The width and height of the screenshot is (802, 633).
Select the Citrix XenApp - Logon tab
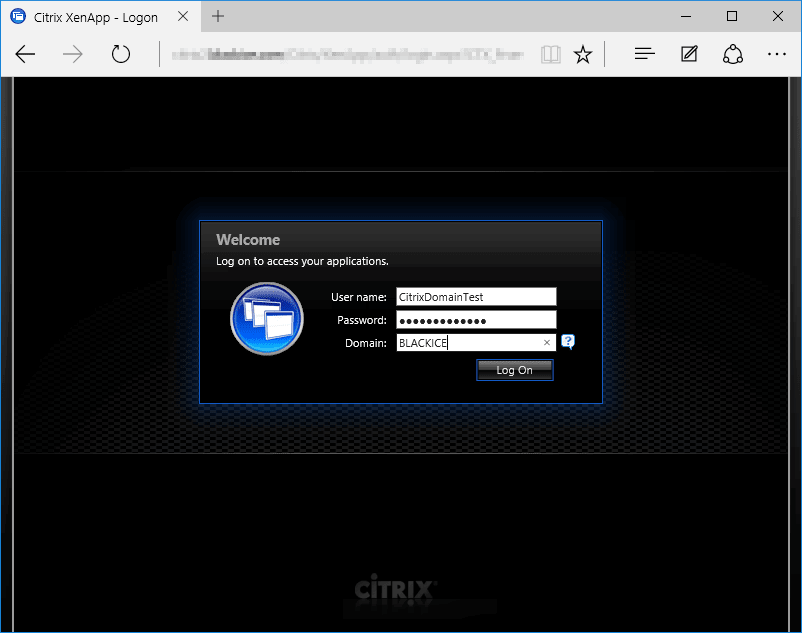click(x=95, y=17)
